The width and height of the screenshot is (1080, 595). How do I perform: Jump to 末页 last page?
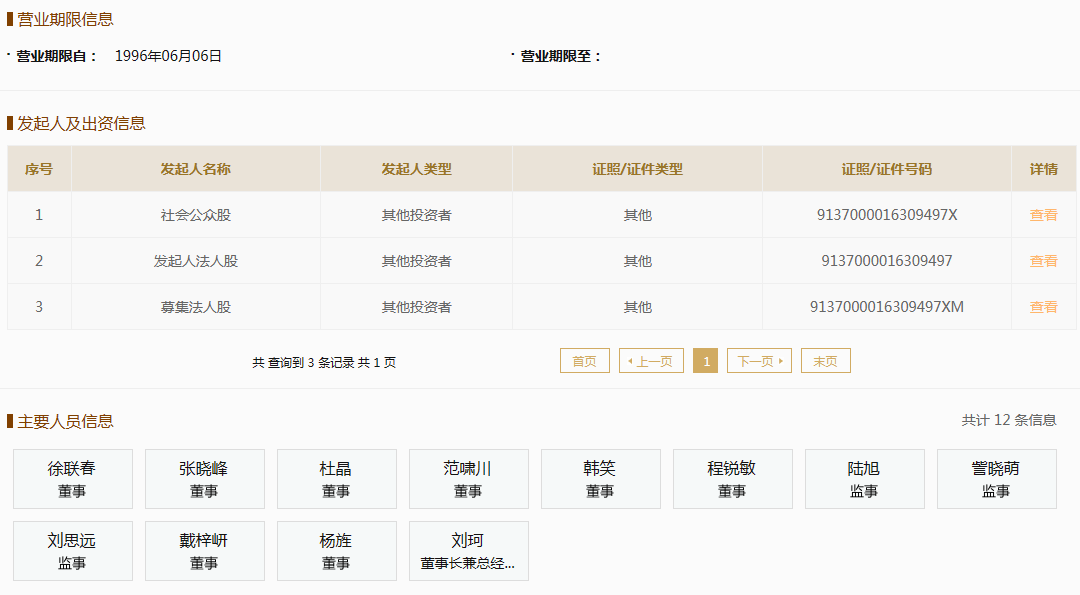[x=825, y=361]
